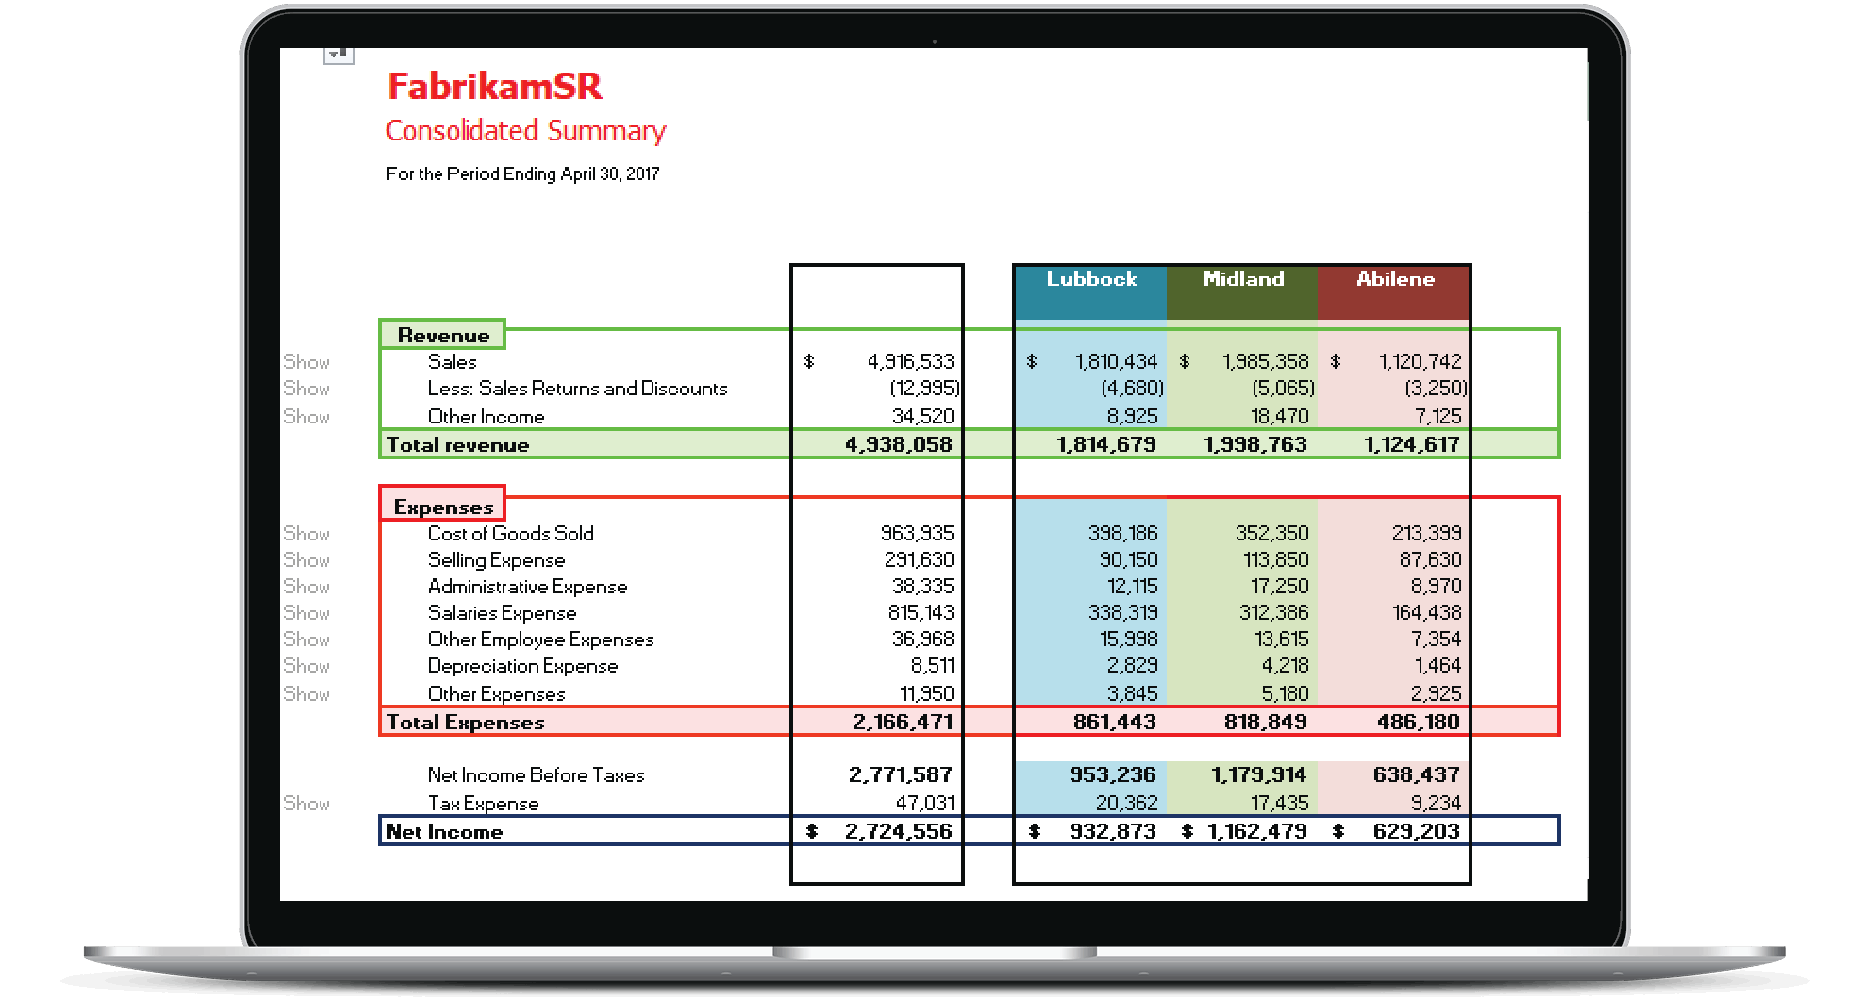1867x1001 pixels.
Task: Click the Show link for Salaries Expense
Action: coord(306,613)
